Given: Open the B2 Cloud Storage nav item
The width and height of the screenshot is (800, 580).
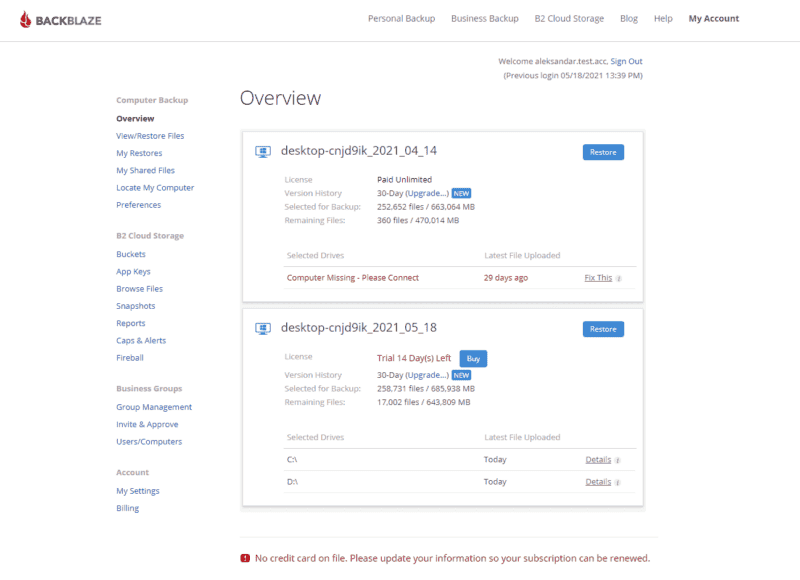Looking at the screenshot, I should pos(569,18).
